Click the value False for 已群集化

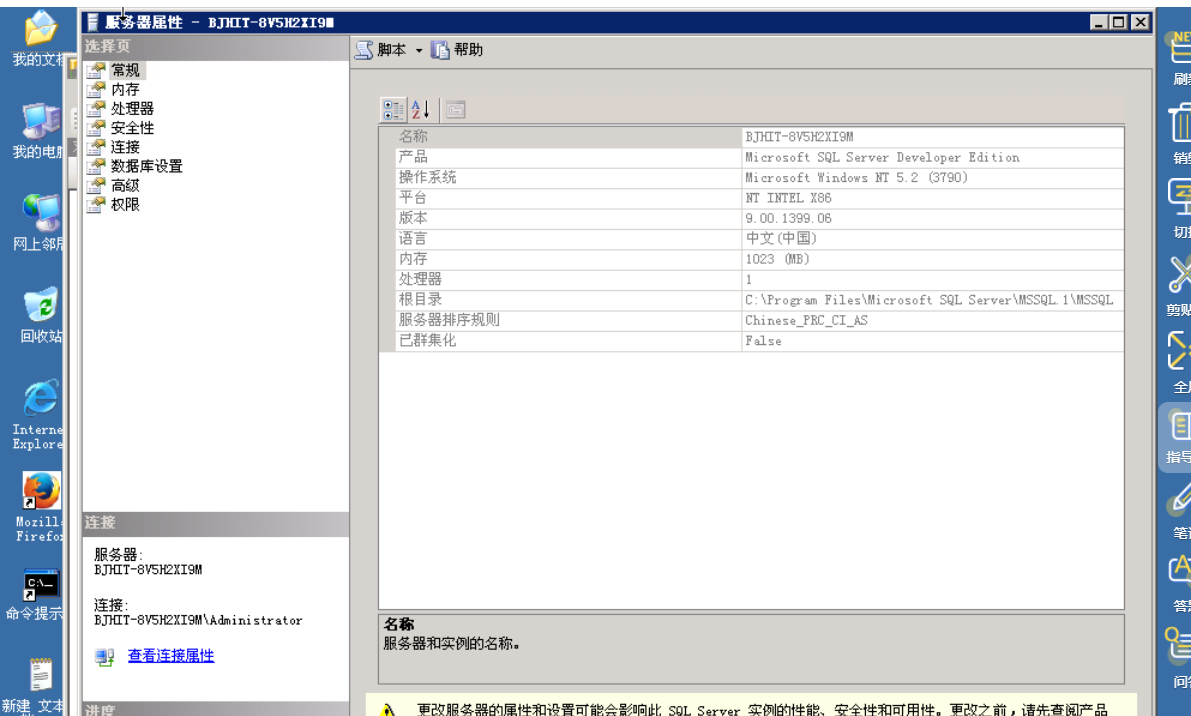tap(763, 341)
